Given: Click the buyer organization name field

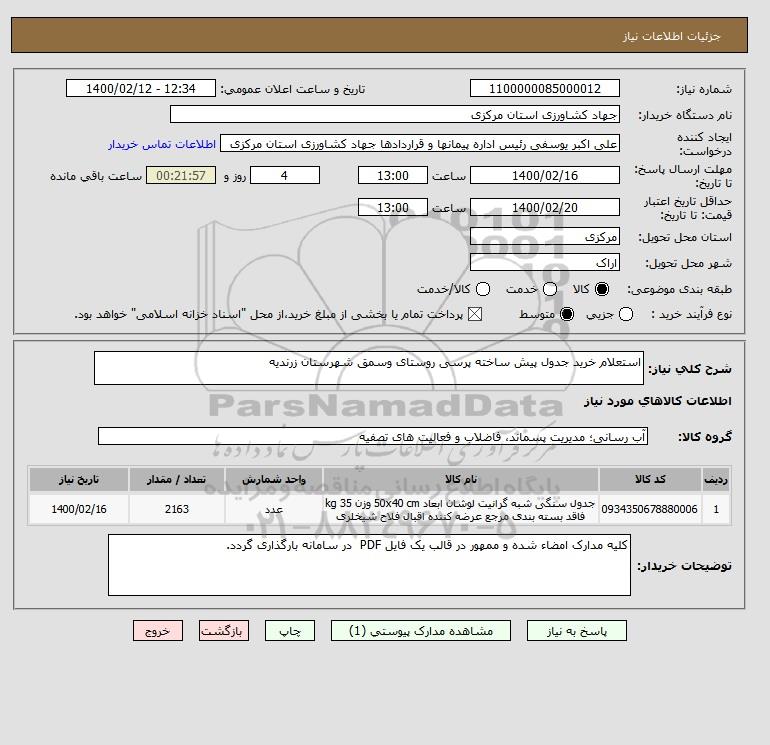Looking at the screenshot, I should tap(395, 114).
